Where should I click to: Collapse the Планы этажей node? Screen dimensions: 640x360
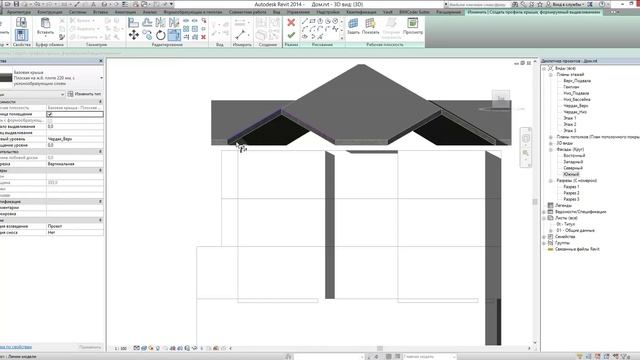pyautogui.click(x=551, y=75)
